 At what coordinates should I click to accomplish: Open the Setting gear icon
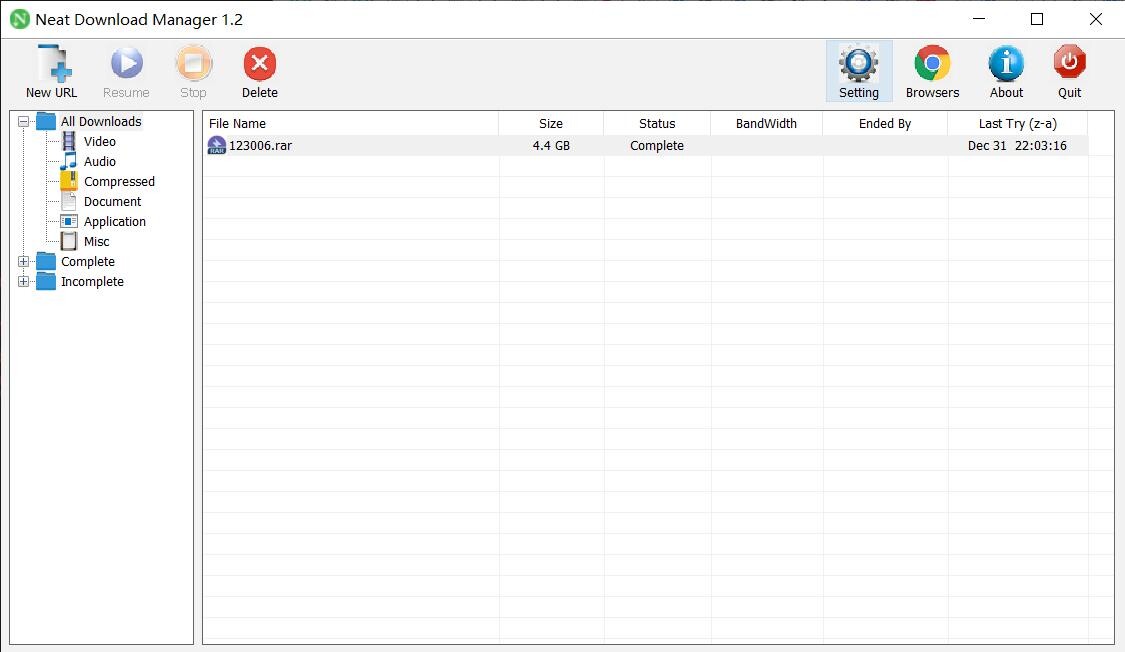(x=858, y=64)
